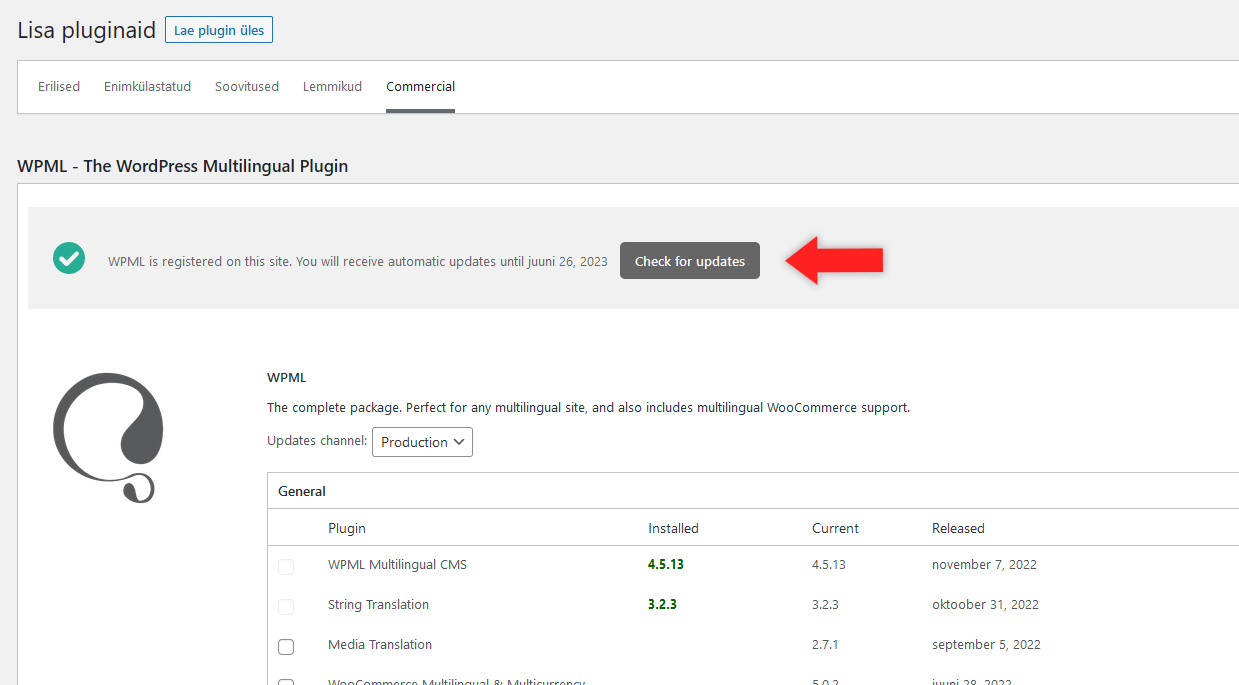Click the Media Translation plugin name

point(380,645)
